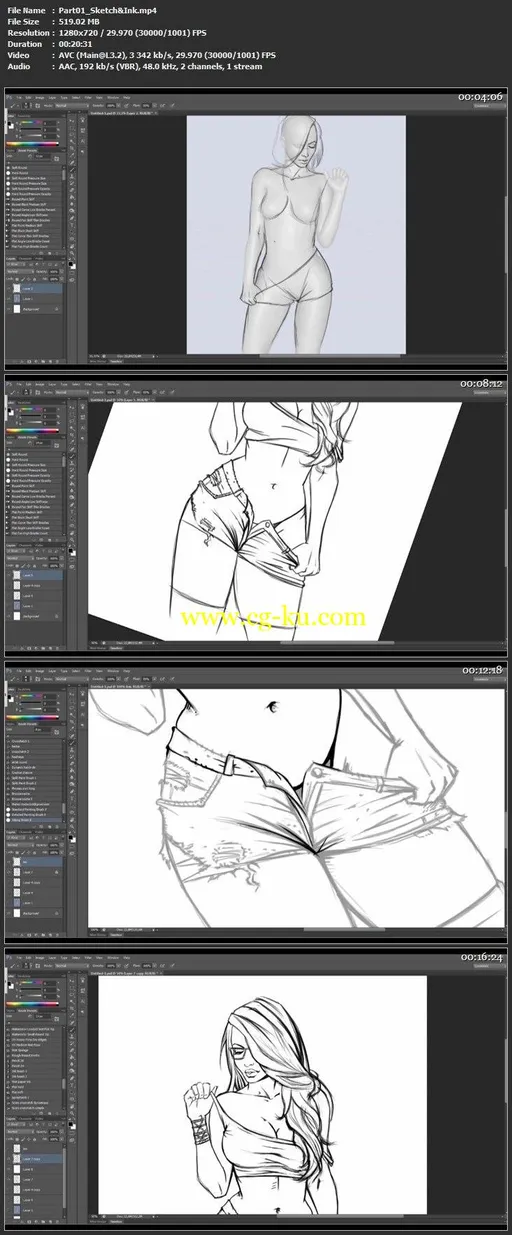Click the file size value 519.02 MB
Screen dimensions: 512x1235
click(81, 21)
